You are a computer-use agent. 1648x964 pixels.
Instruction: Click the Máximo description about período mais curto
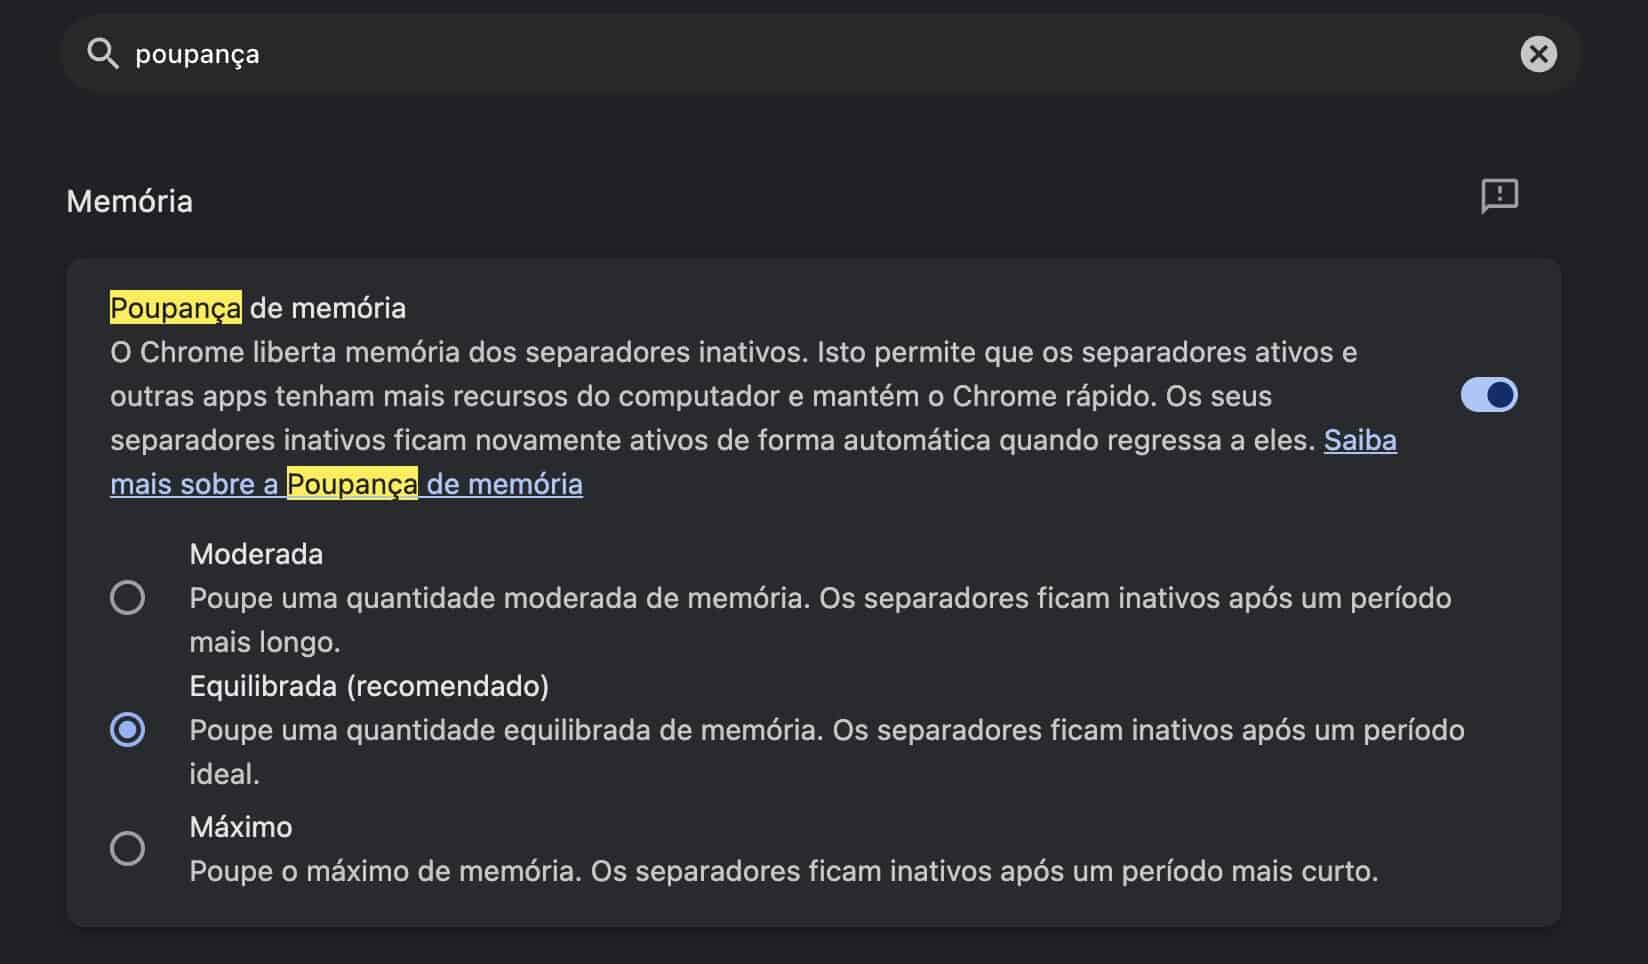pyautogui.click(x=784, y=871)
